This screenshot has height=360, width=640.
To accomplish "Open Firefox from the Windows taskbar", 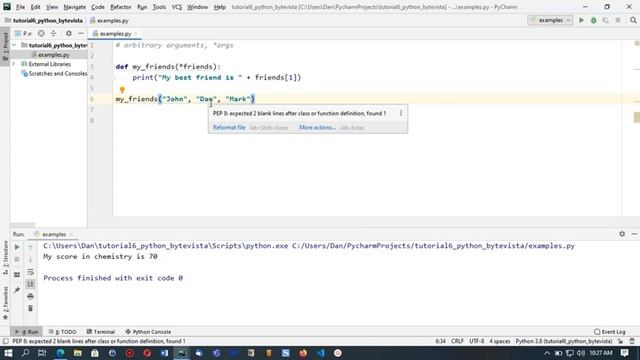I will pos(303,353).
